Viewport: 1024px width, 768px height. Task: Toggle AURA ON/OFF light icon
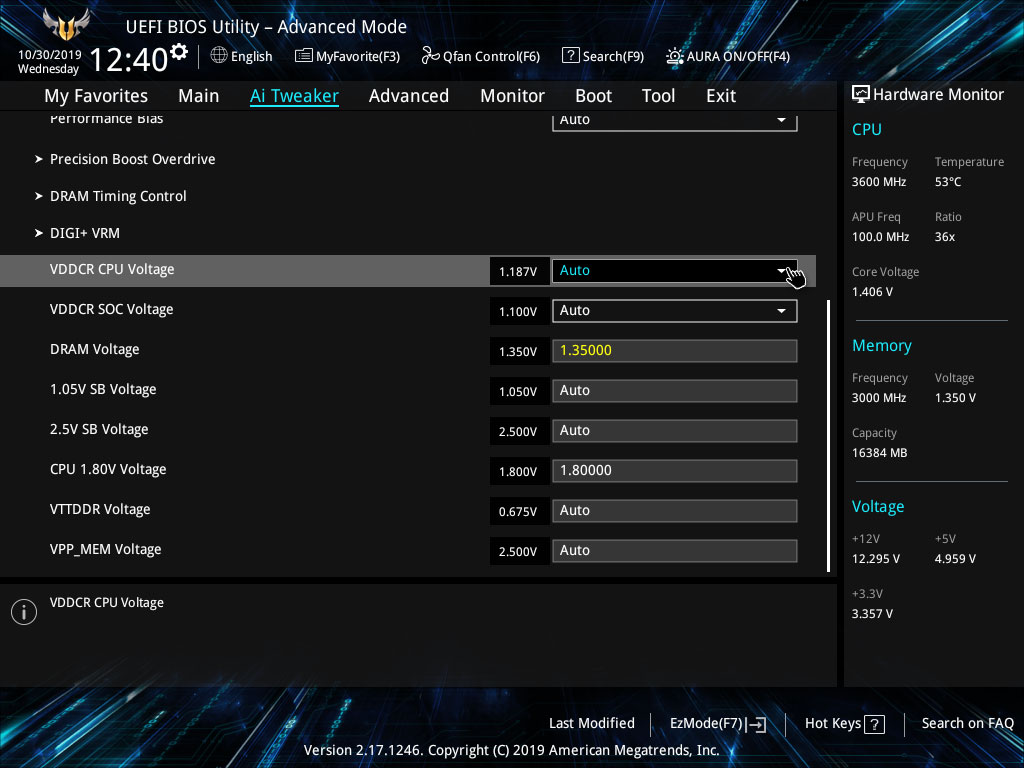pyautogui.click(x=675, y=56)
